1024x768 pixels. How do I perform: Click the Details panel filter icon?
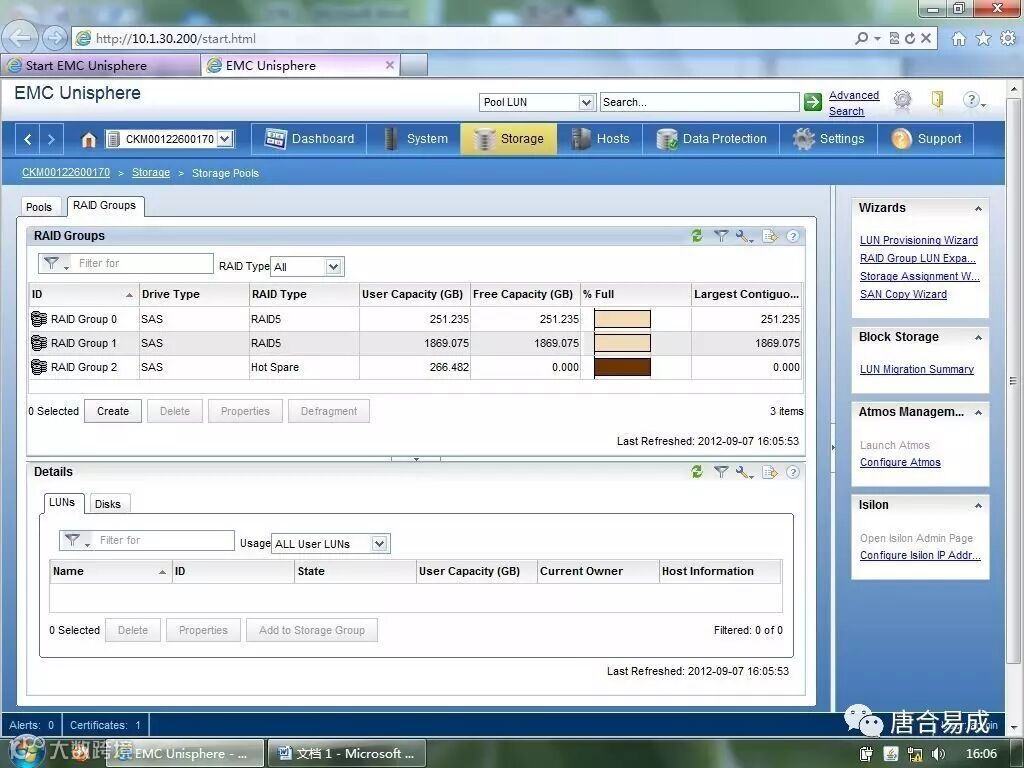(x=720, y=472)
